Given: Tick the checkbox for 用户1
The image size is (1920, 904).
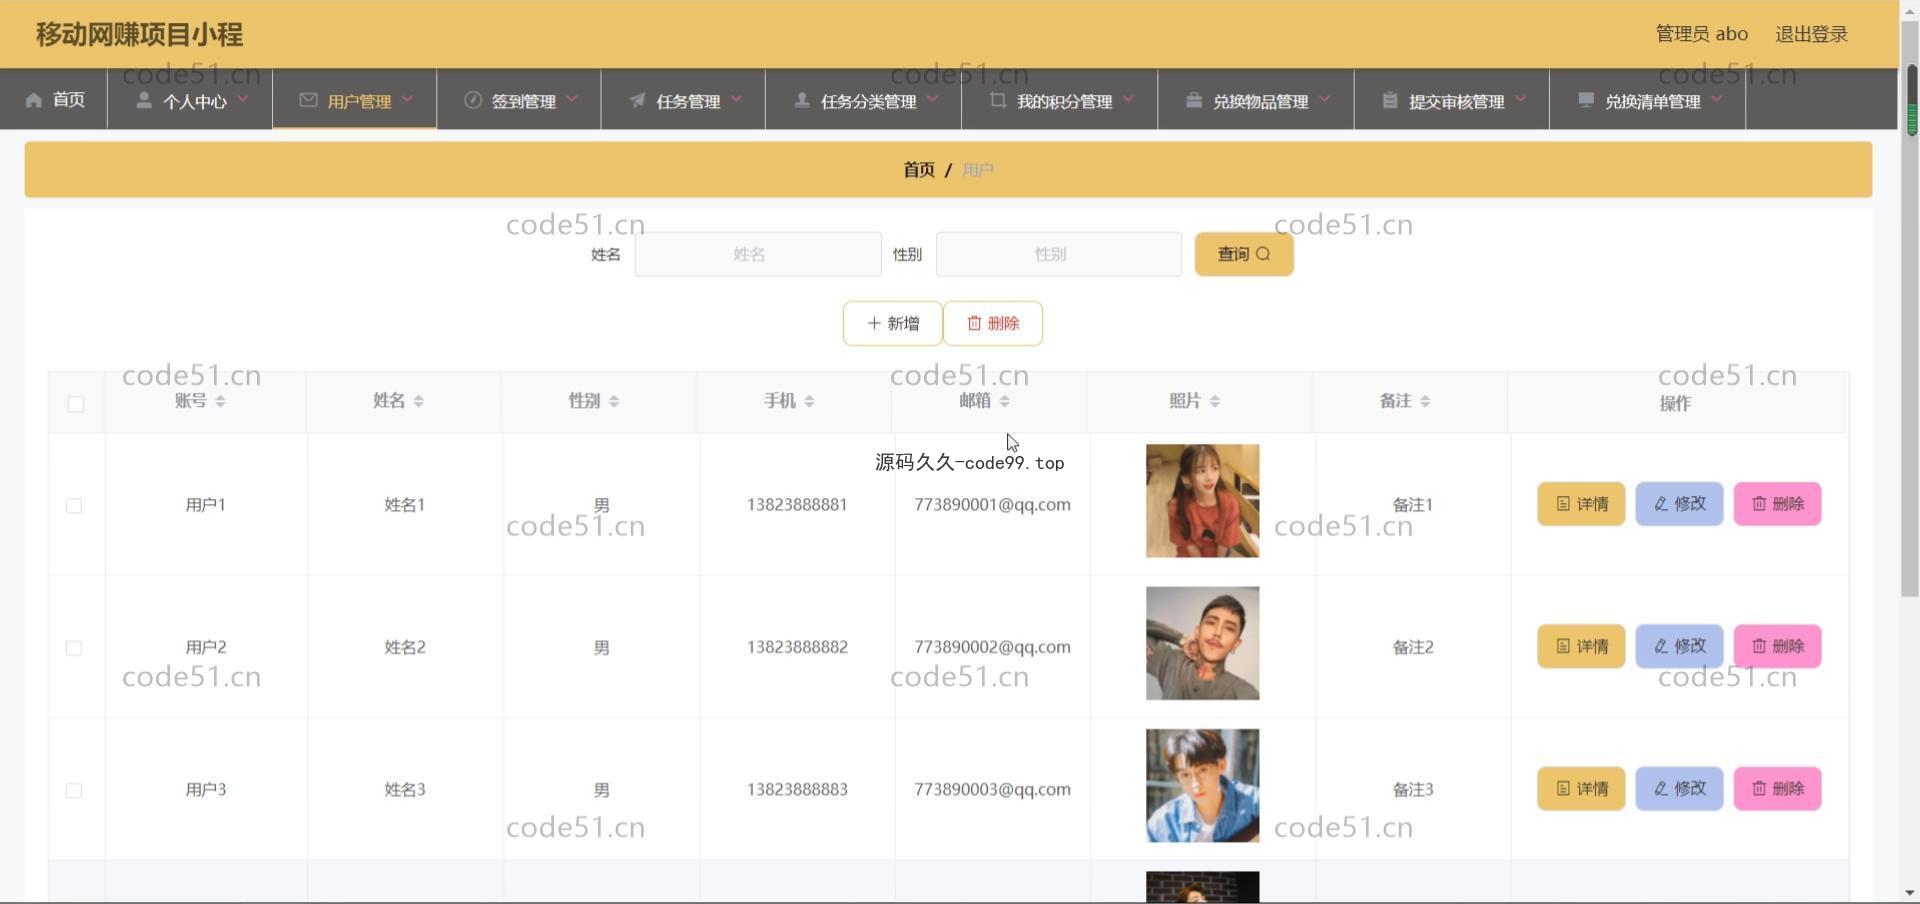Looking at the screenshot, I should [74, 506].
